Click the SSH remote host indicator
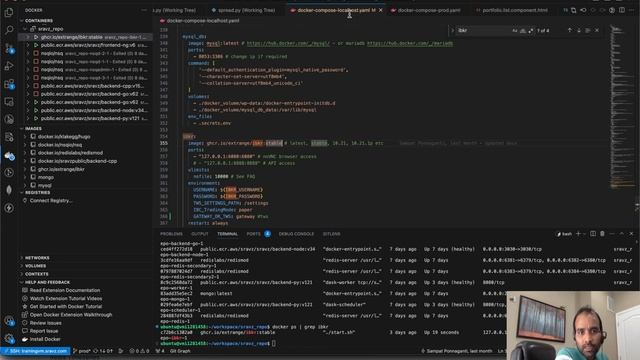The height and width of the screenshot is (360, 640). coord(35,351)
